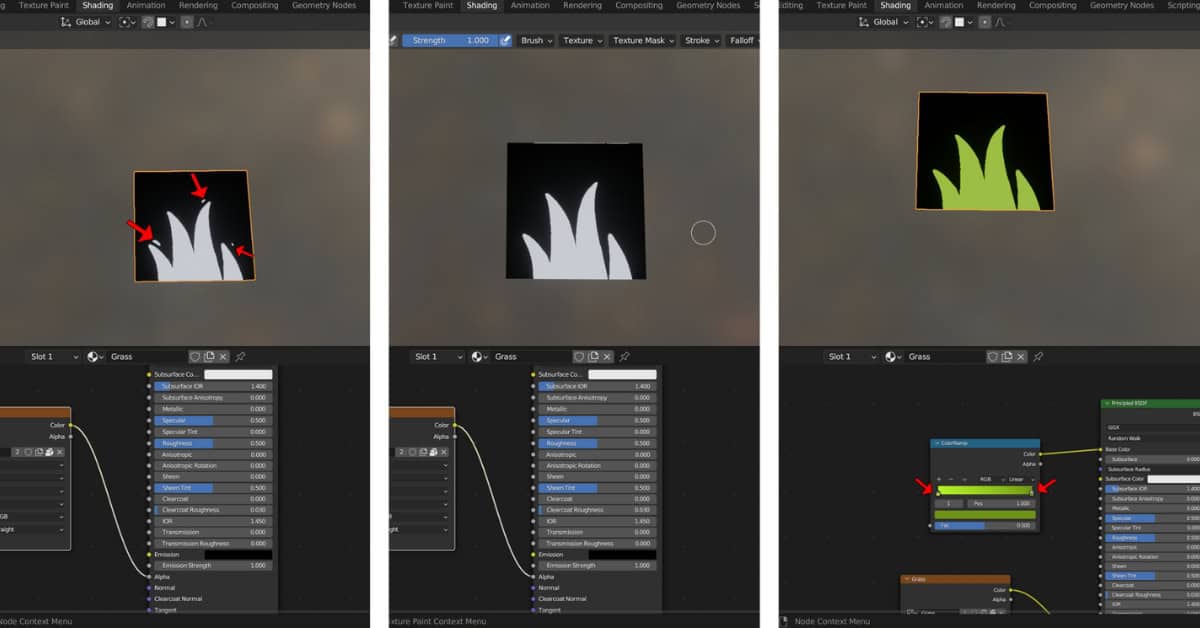Open the Linear interpolation dropdown on ColorRamp
Viewport: 1200px width, 628px height.
[1019, 479]
